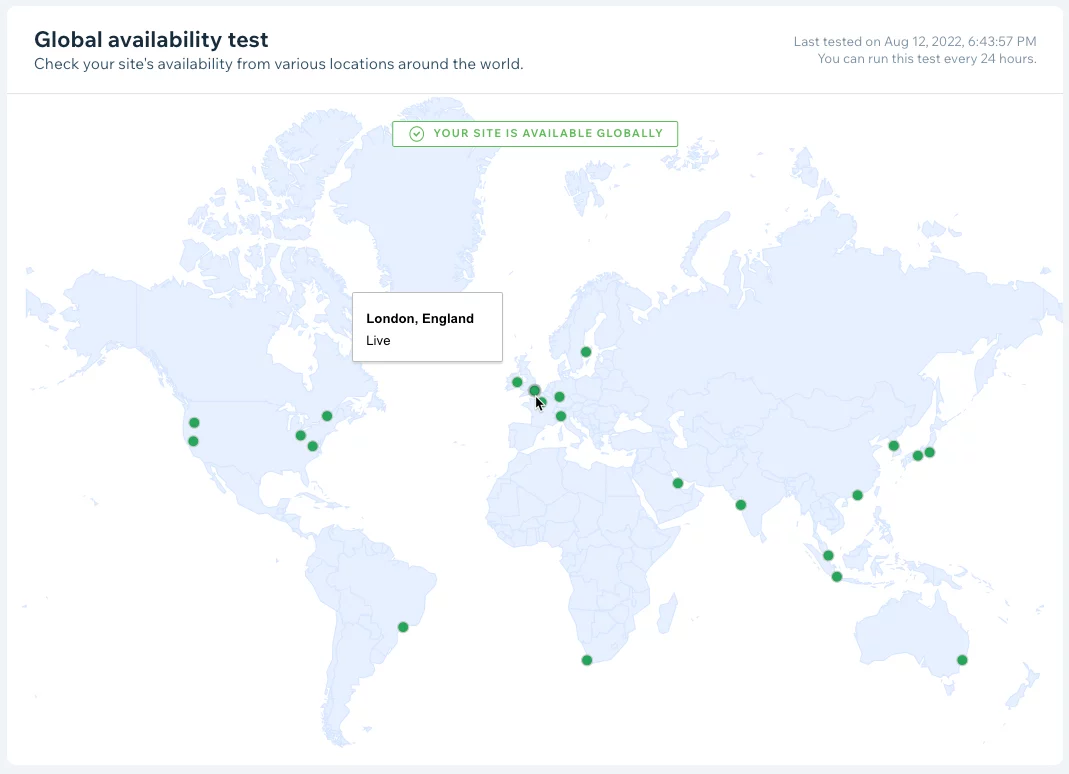Click the California marker on US West Coast
Image resolution: width=1069 pixels, height=774 pixels.
tap(193, 441)
